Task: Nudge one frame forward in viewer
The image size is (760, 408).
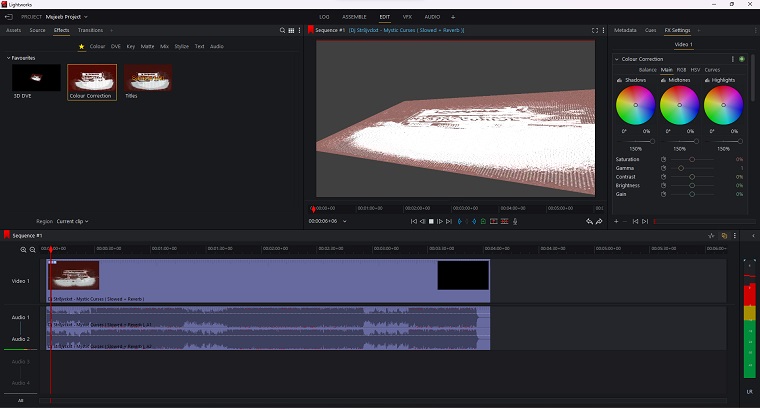Action: point(440,221)
